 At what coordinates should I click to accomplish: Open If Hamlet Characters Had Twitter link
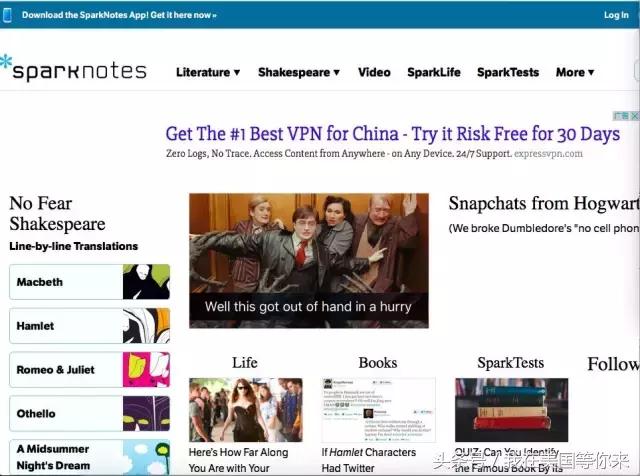[369, 460]
